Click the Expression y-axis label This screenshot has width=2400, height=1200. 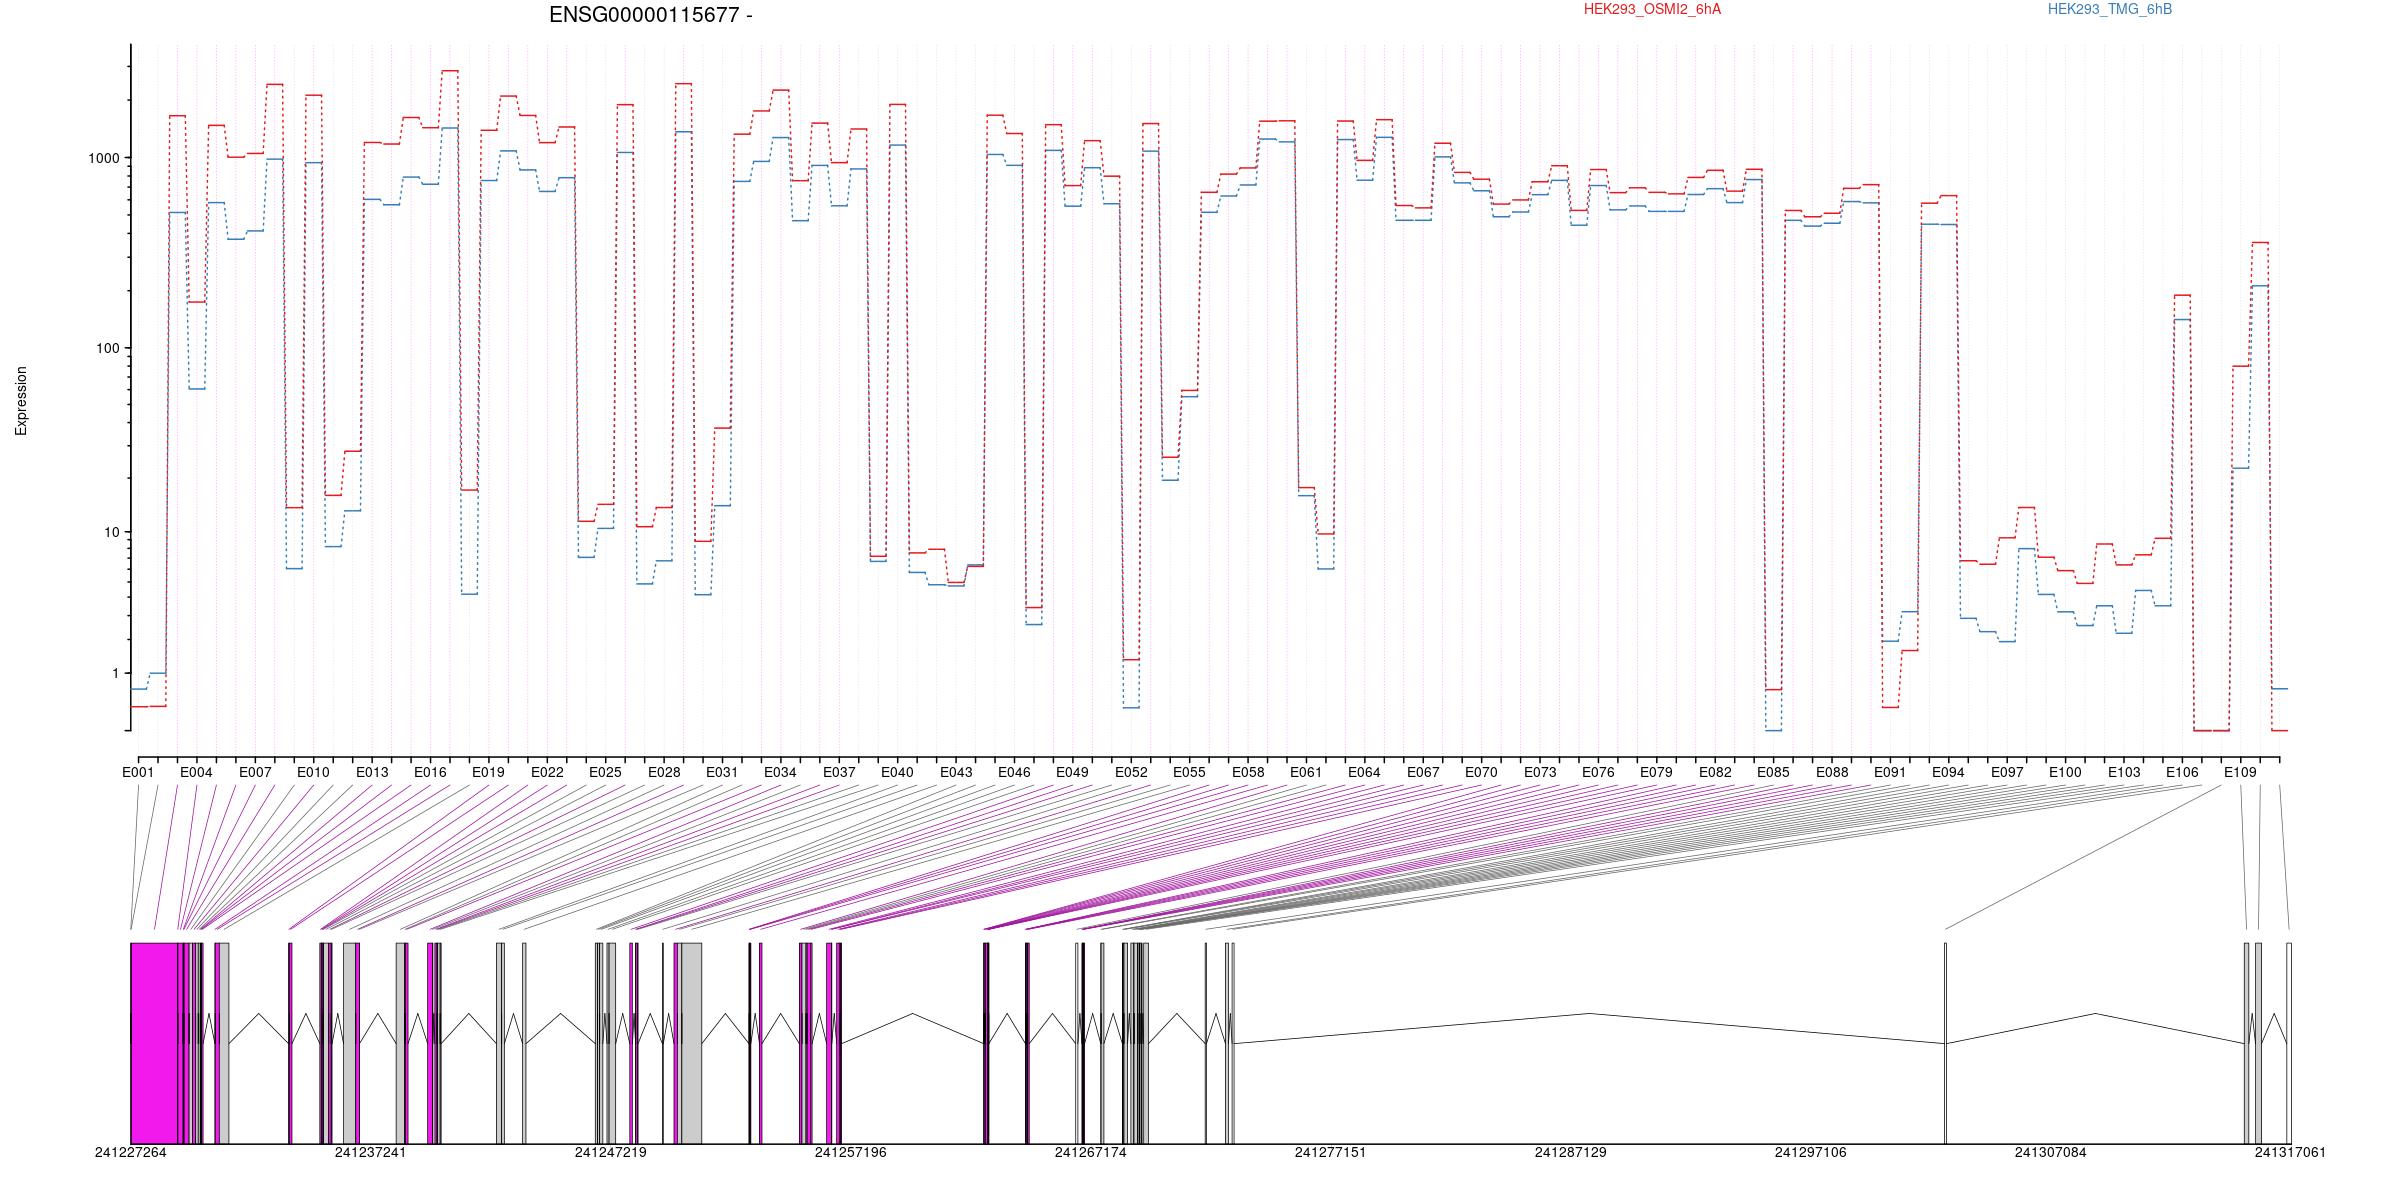pos(21,401)
